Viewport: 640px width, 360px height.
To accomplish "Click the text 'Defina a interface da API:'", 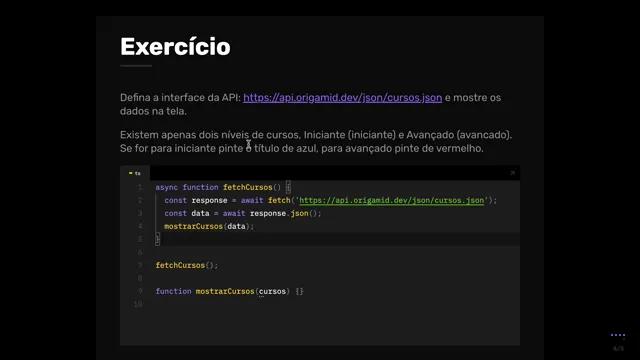I will (180, 98).
